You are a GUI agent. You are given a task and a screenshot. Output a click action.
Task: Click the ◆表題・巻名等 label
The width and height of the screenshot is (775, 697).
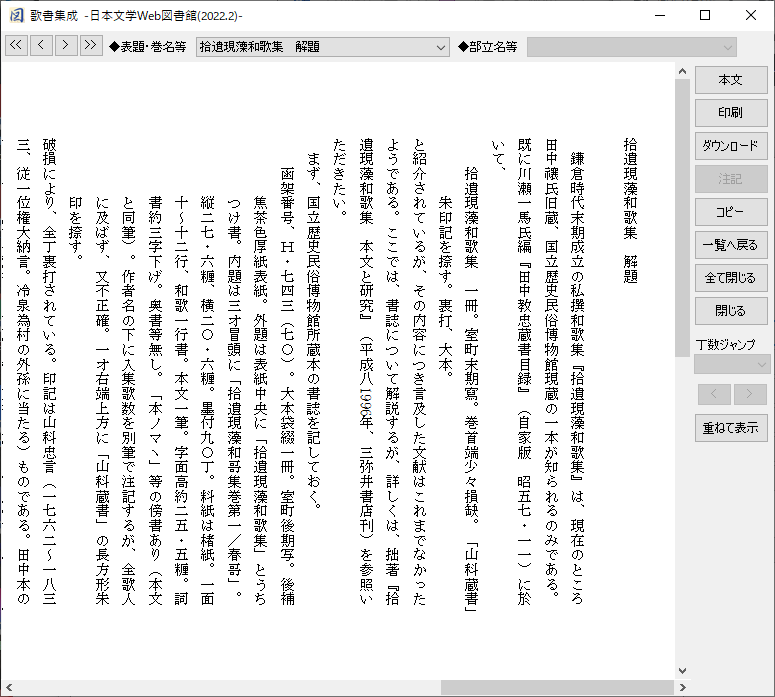click(148, 47)
